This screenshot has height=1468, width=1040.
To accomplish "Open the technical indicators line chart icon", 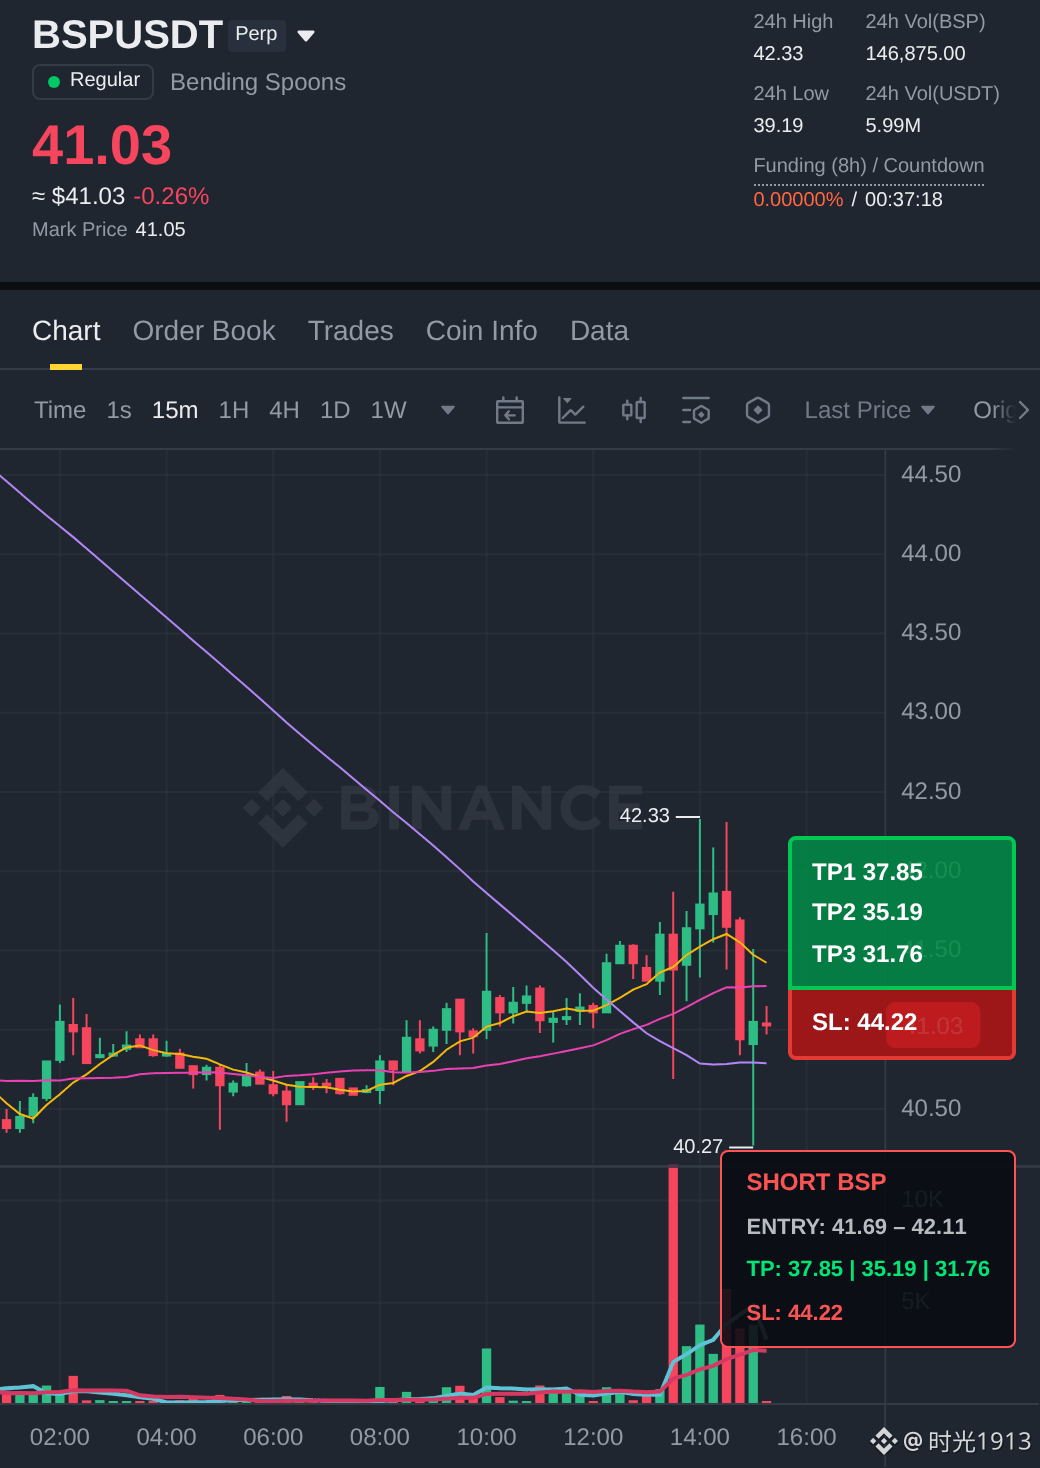I will [x=571, y=410].
